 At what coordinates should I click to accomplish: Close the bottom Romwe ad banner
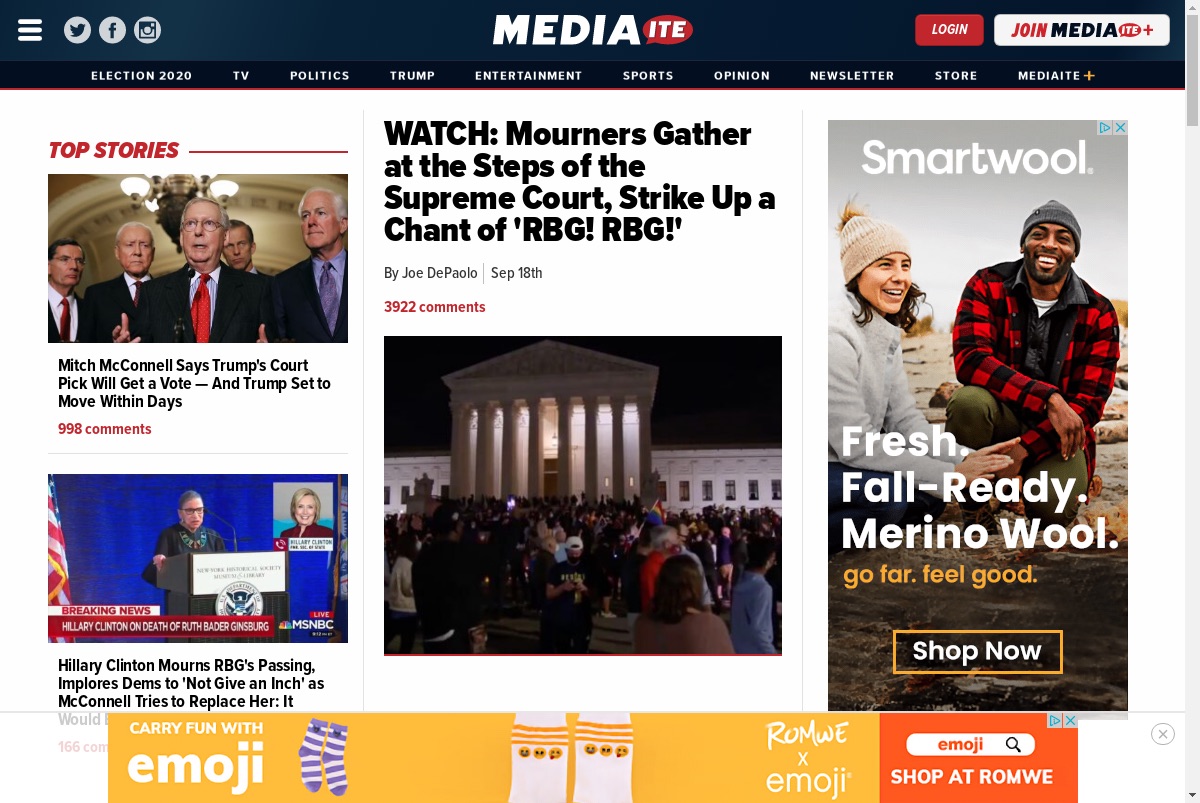(1162, 734)
